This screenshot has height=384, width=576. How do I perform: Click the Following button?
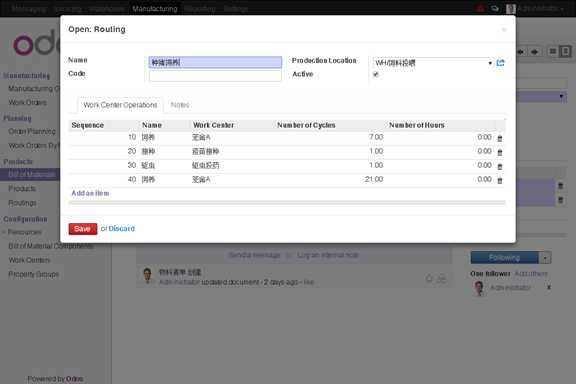pos(505,258)
